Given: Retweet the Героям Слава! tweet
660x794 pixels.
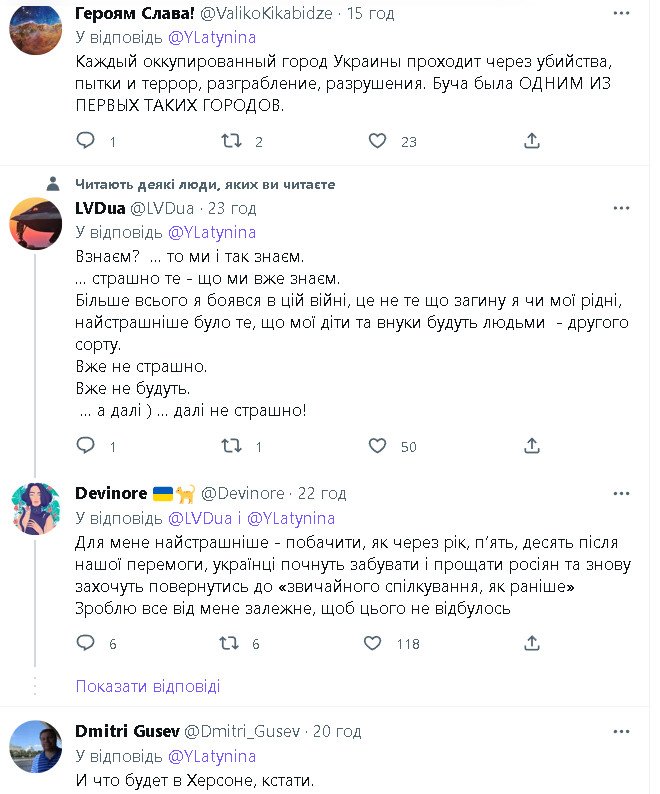Looking at the screenshot, I should tap(231, 142).
